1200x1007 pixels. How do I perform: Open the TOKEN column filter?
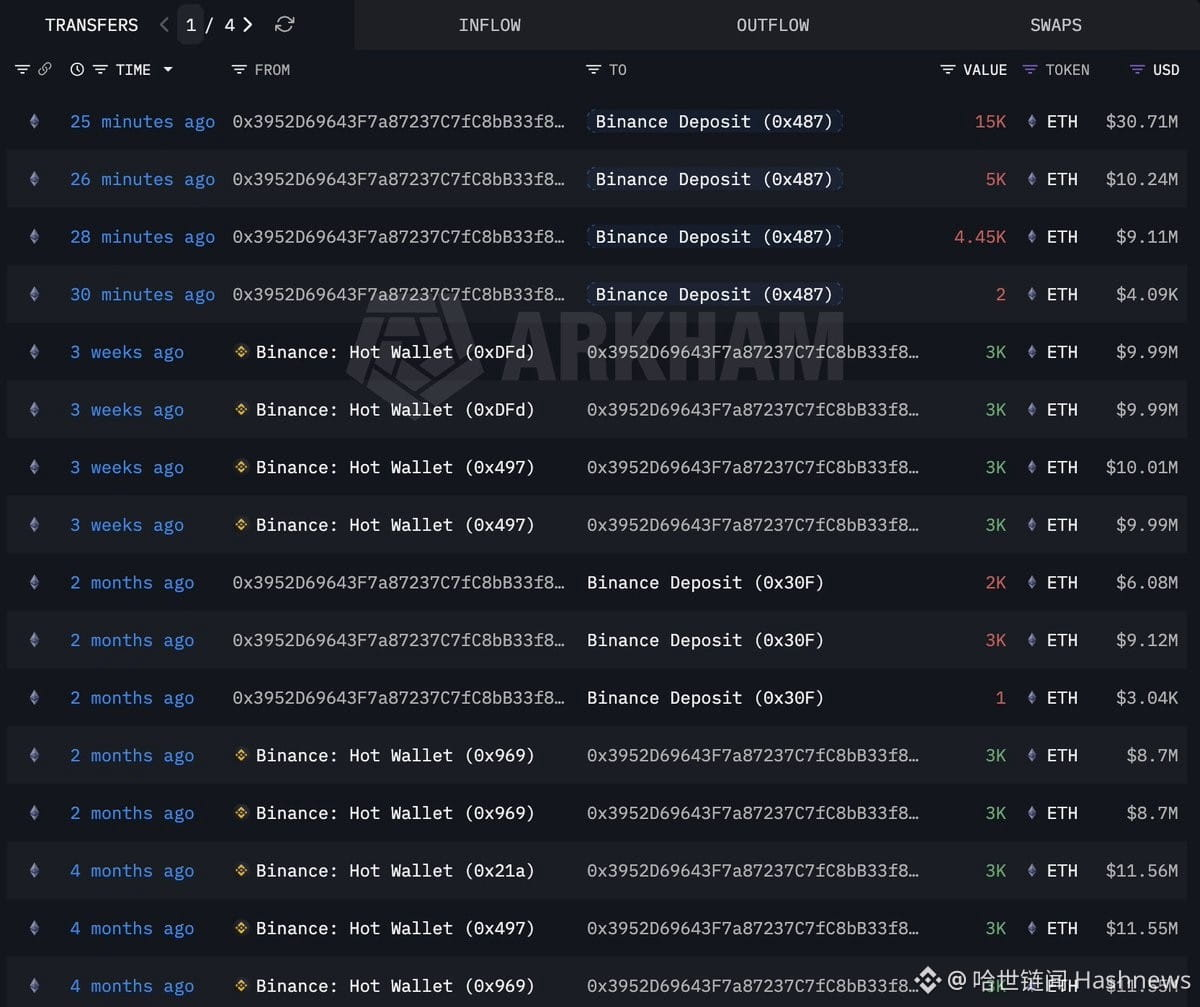(1030, 70)
